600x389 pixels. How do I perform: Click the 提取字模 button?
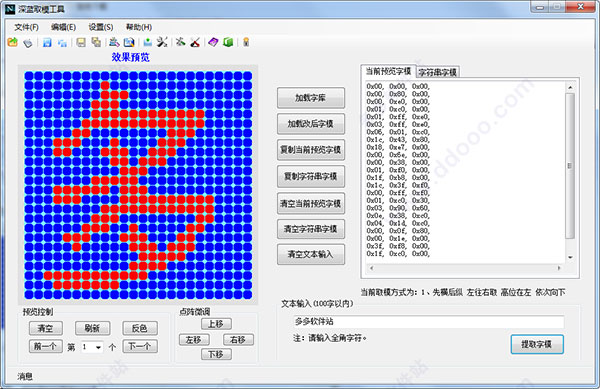537,344
